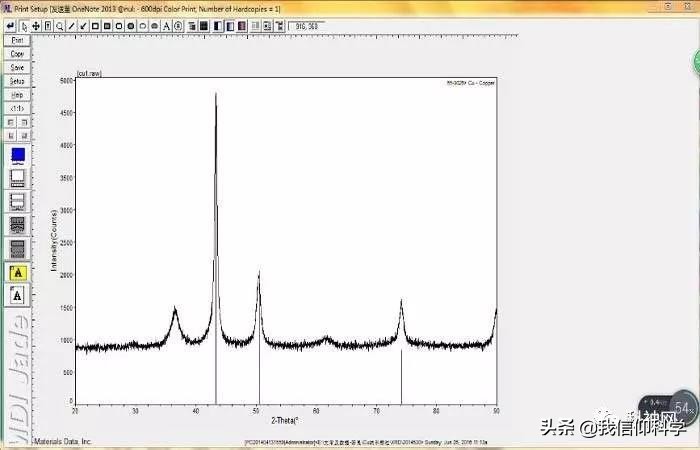Click the Cu - Copper phase legend

tap(471, 83)
